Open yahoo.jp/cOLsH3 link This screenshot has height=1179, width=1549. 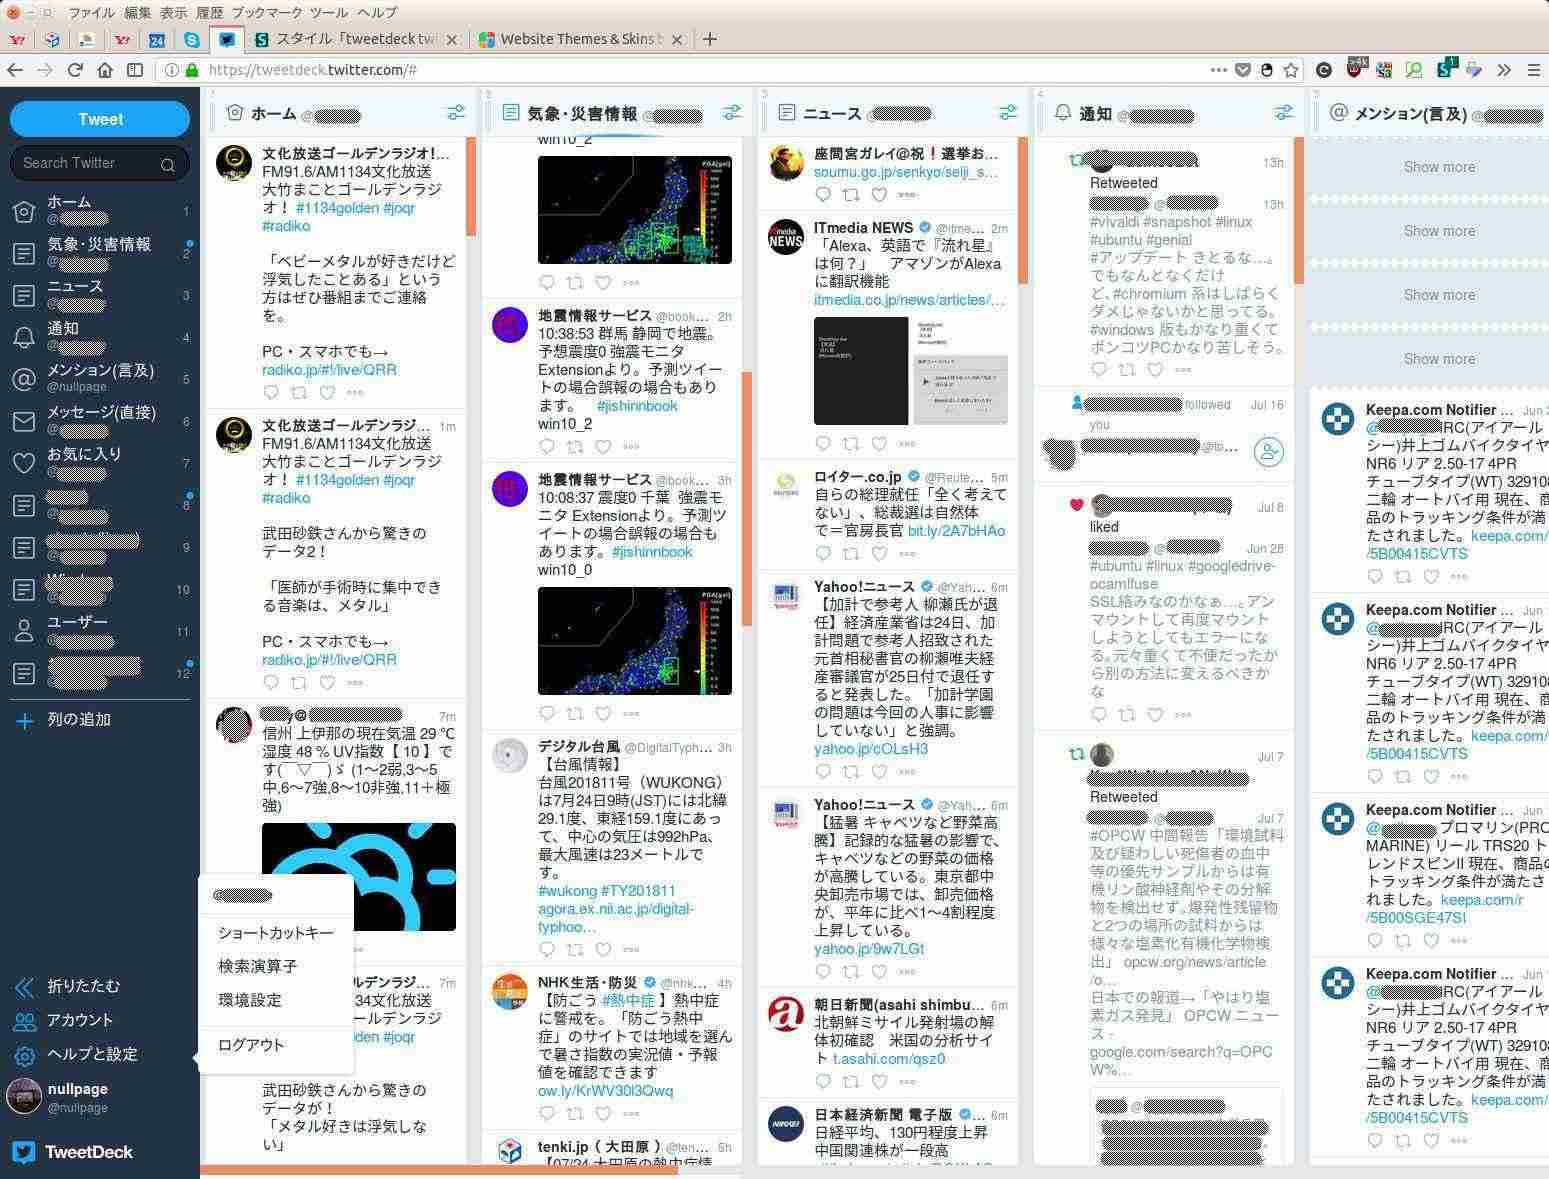coord(870,749)
